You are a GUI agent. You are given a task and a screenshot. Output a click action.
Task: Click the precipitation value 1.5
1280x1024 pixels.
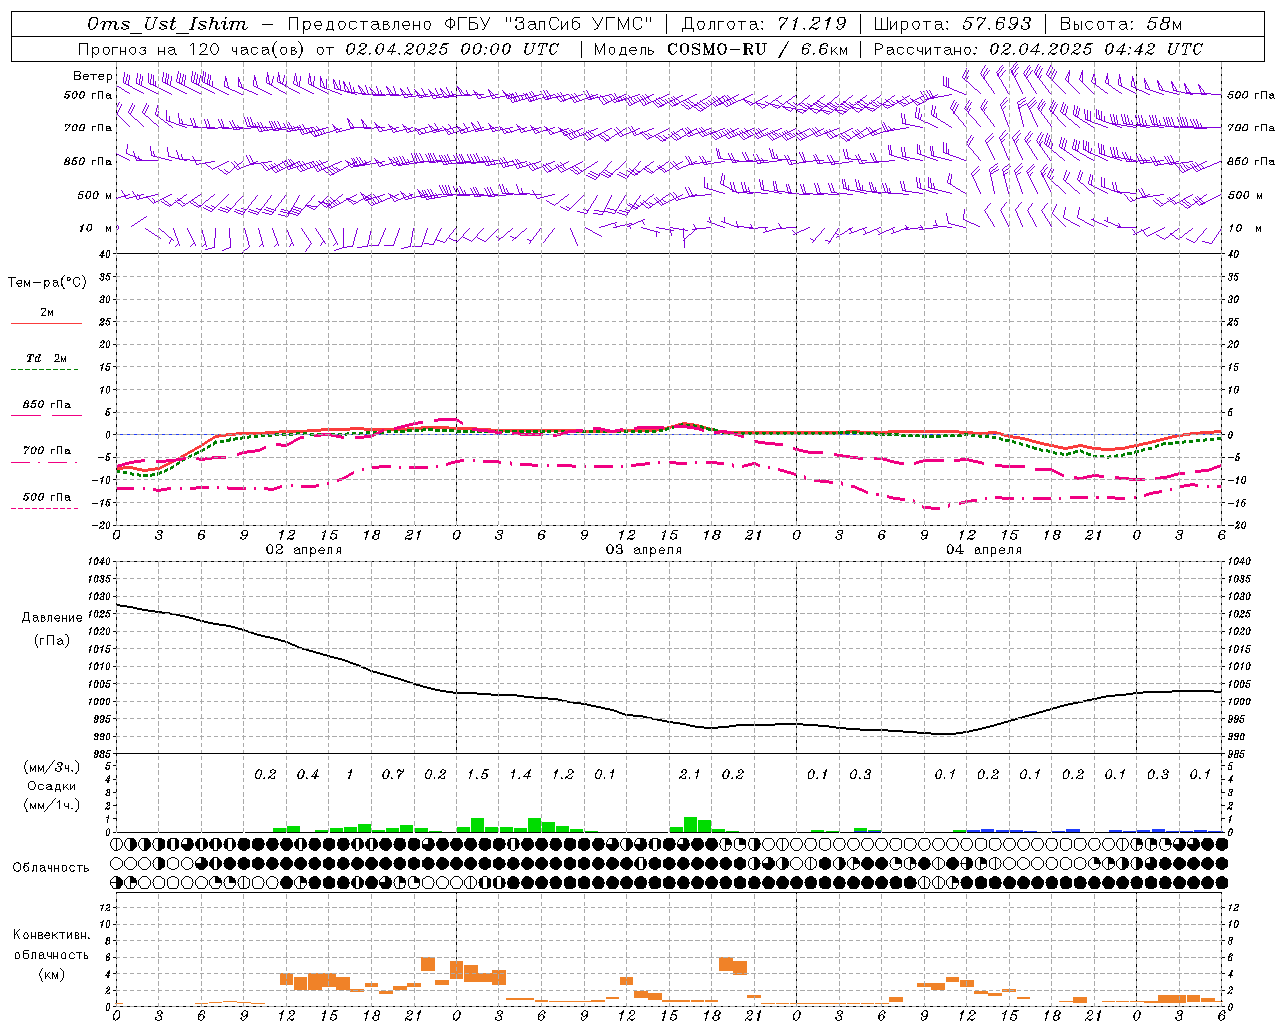(x=478, y=774)
